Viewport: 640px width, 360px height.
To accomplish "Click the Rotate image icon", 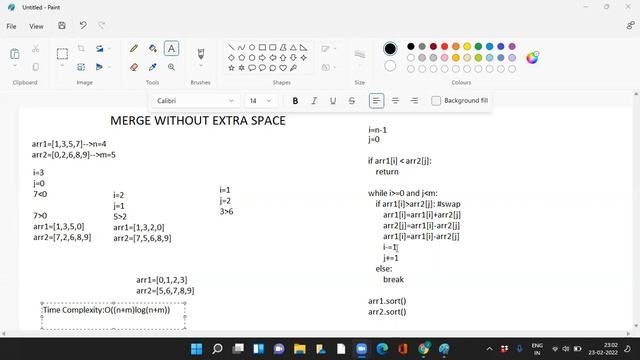I will click(x=99, y=49).
